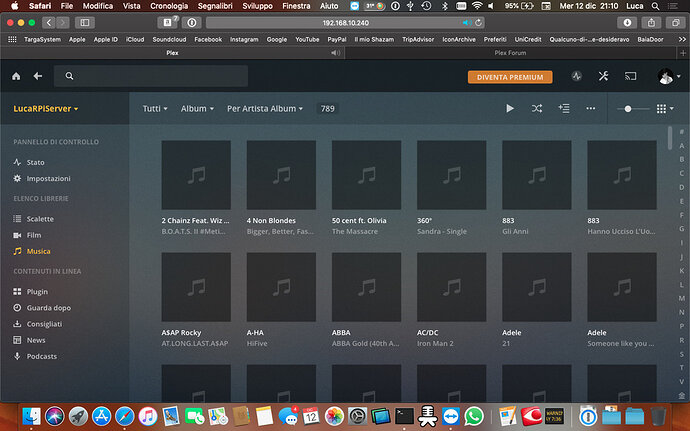Open Safari Sviluppo menu
Viewport: 690px width, 431px height.
coord(257,6)
